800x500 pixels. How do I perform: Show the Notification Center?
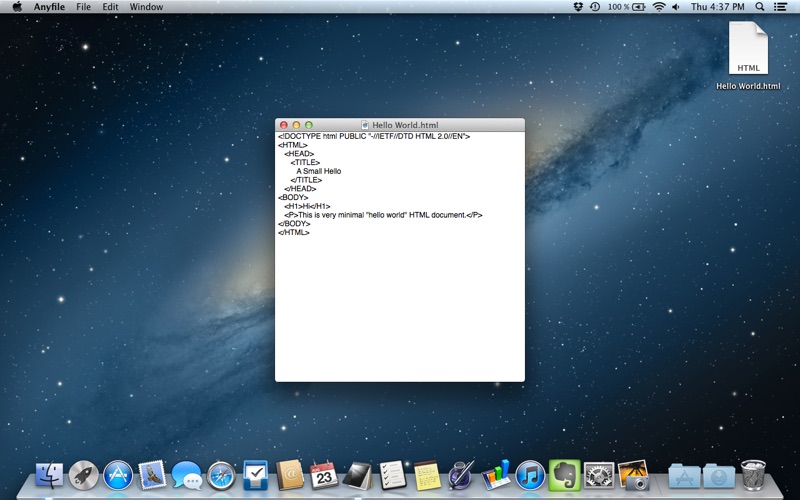[x=780, y=7]
